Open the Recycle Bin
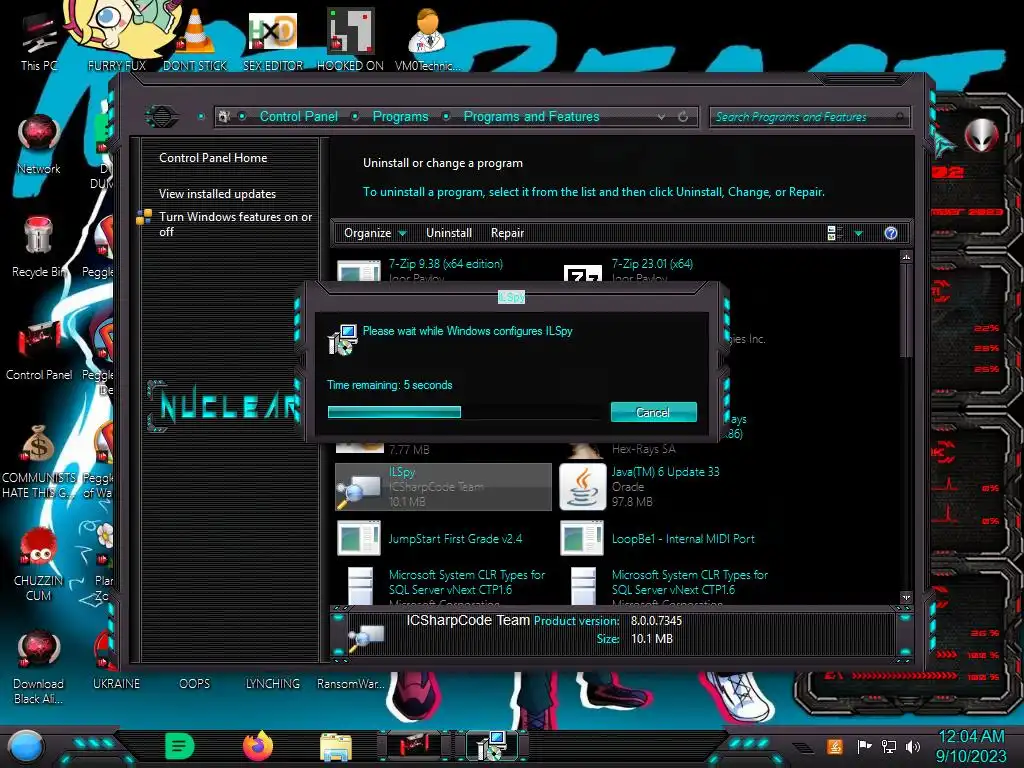The image size is (1024, 768). pyautogui.click(x=38, y=247)
